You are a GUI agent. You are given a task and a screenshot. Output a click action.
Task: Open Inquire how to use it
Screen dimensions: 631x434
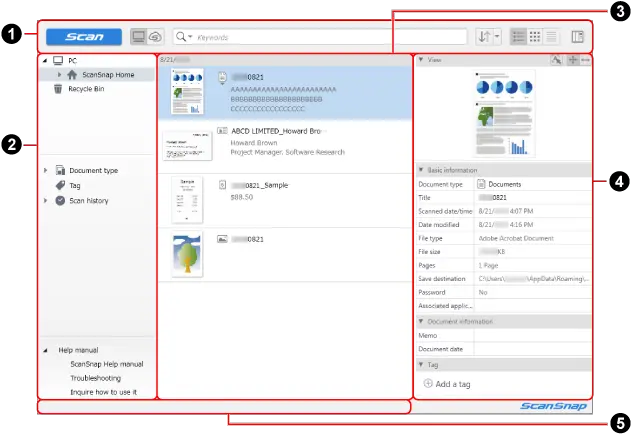click(103, 392)
